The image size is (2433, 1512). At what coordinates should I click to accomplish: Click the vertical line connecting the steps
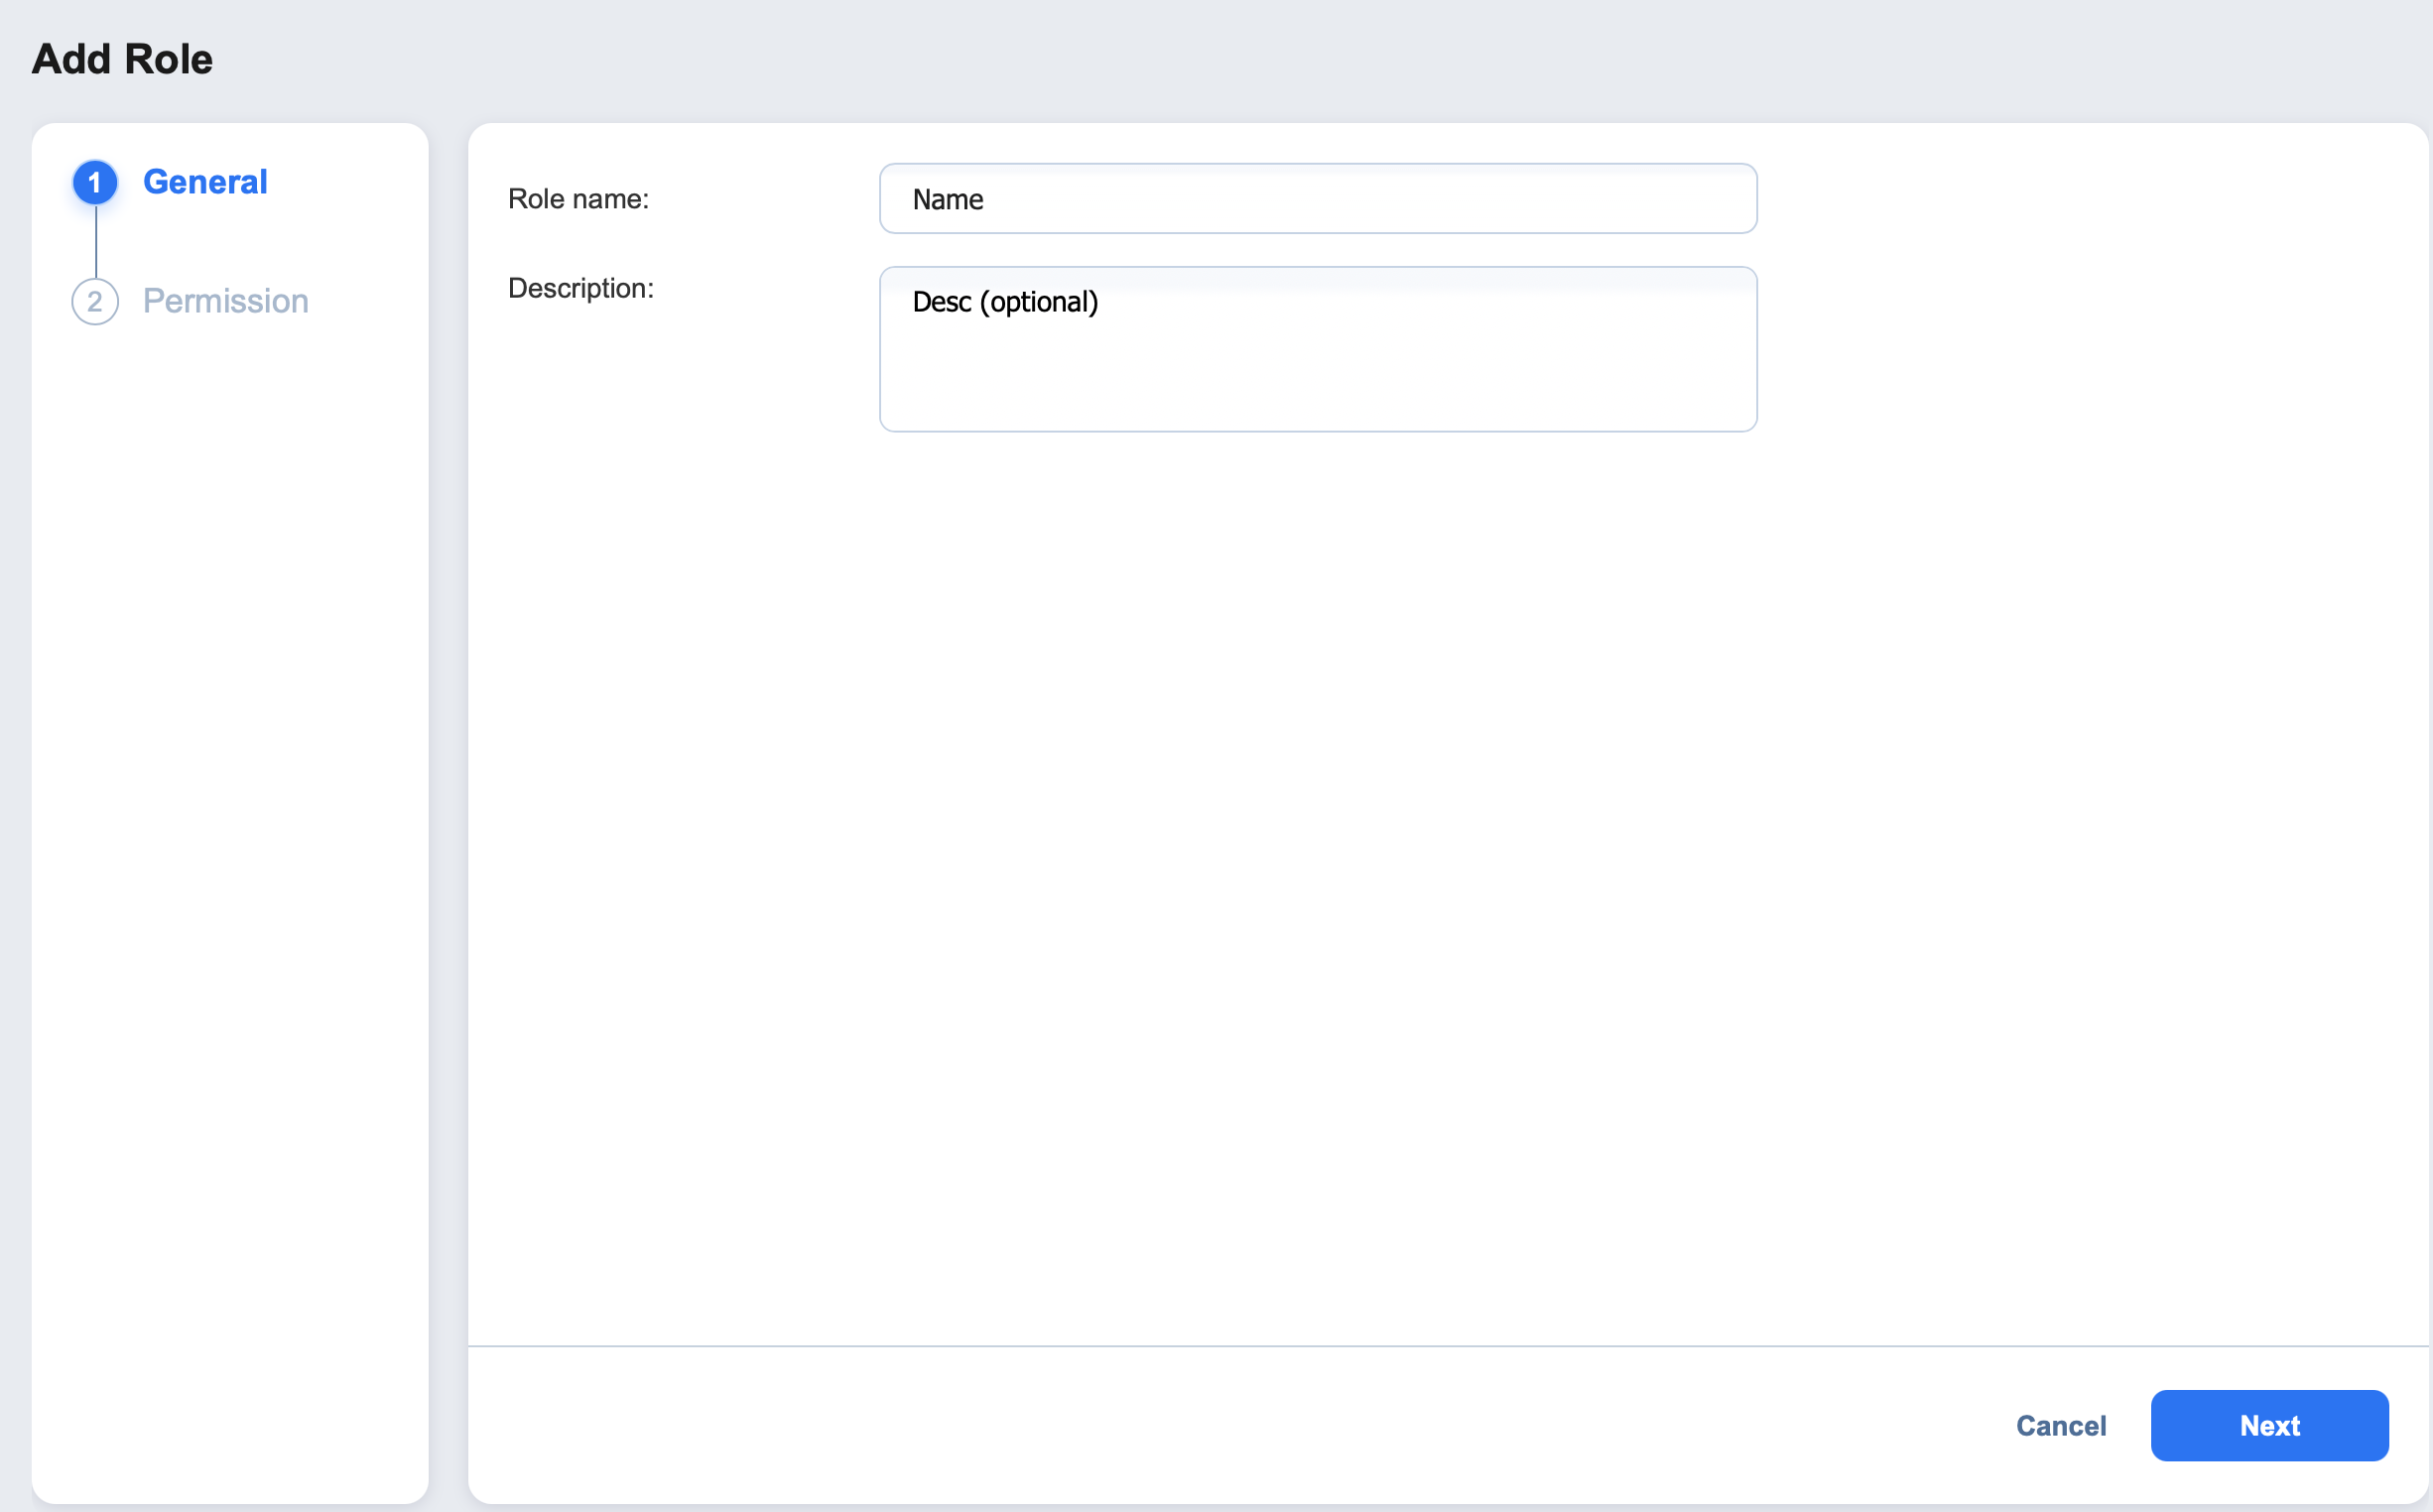[96, 242]
